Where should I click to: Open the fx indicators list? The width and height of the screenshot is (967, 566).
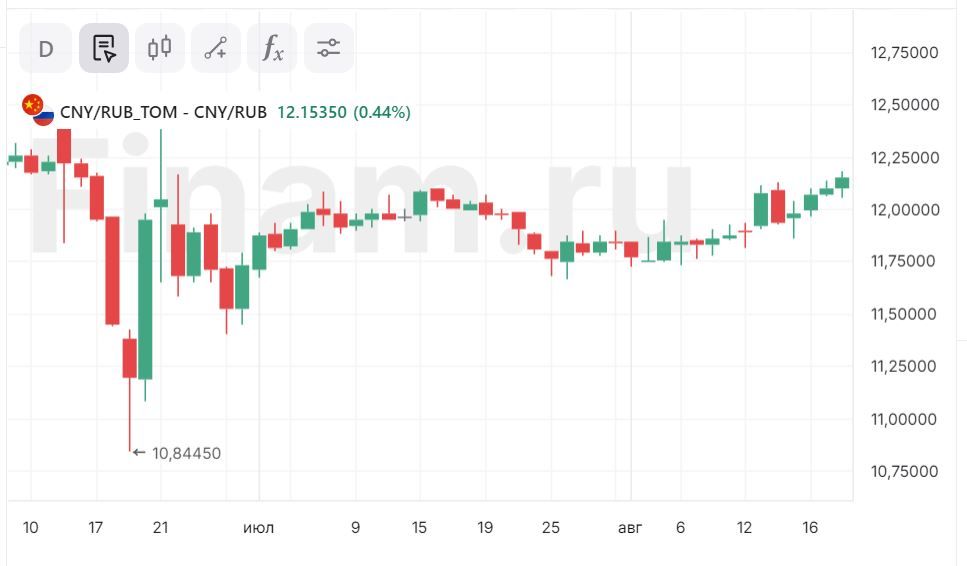(x=272, y=48)
